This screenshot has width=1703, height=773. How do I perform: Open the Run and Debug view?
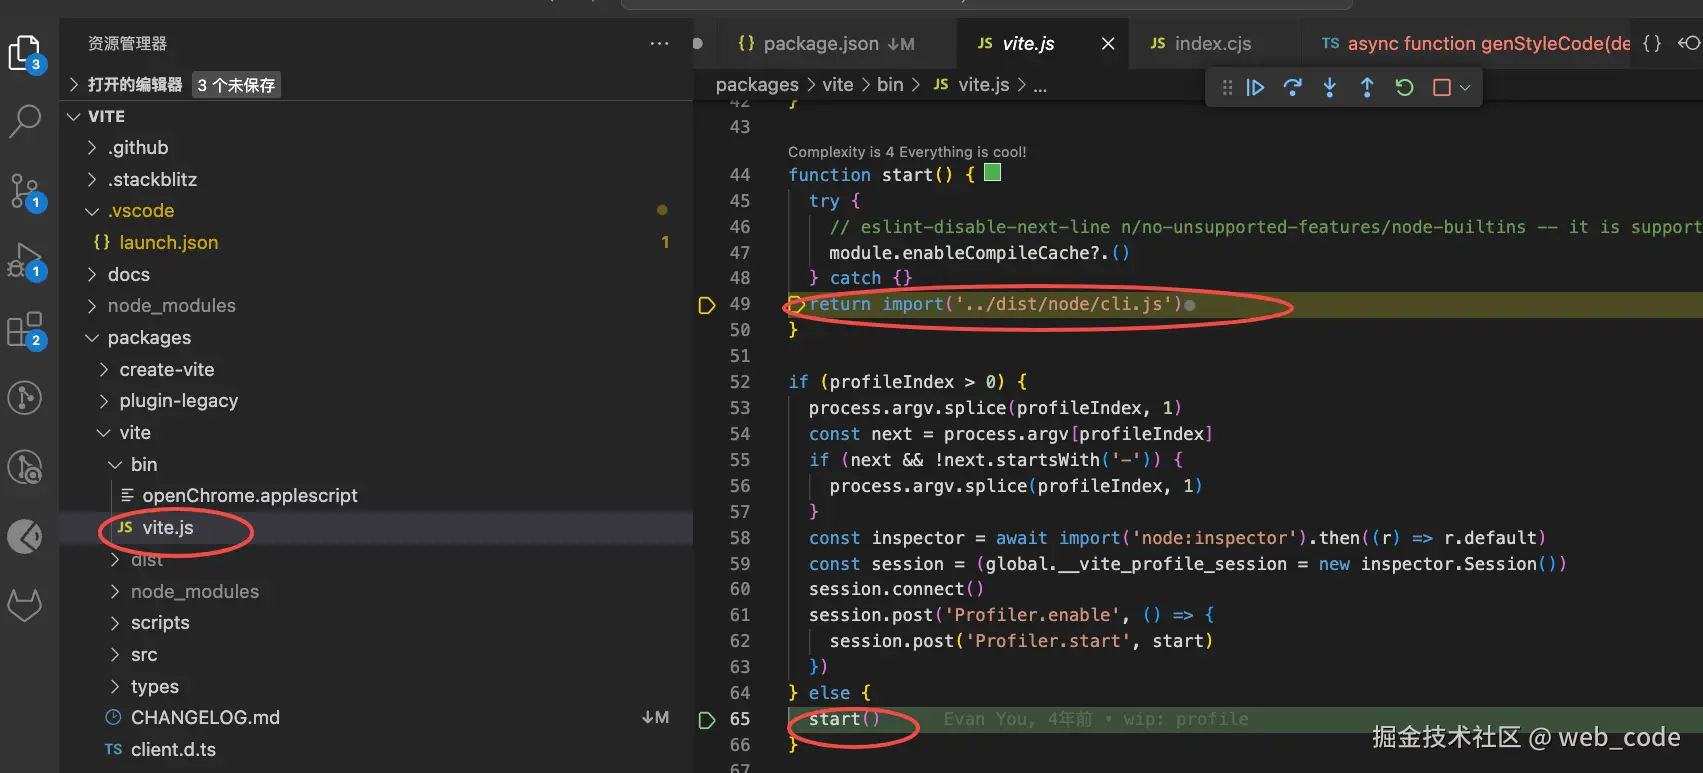pyautogui.click(x=24, y=260)
